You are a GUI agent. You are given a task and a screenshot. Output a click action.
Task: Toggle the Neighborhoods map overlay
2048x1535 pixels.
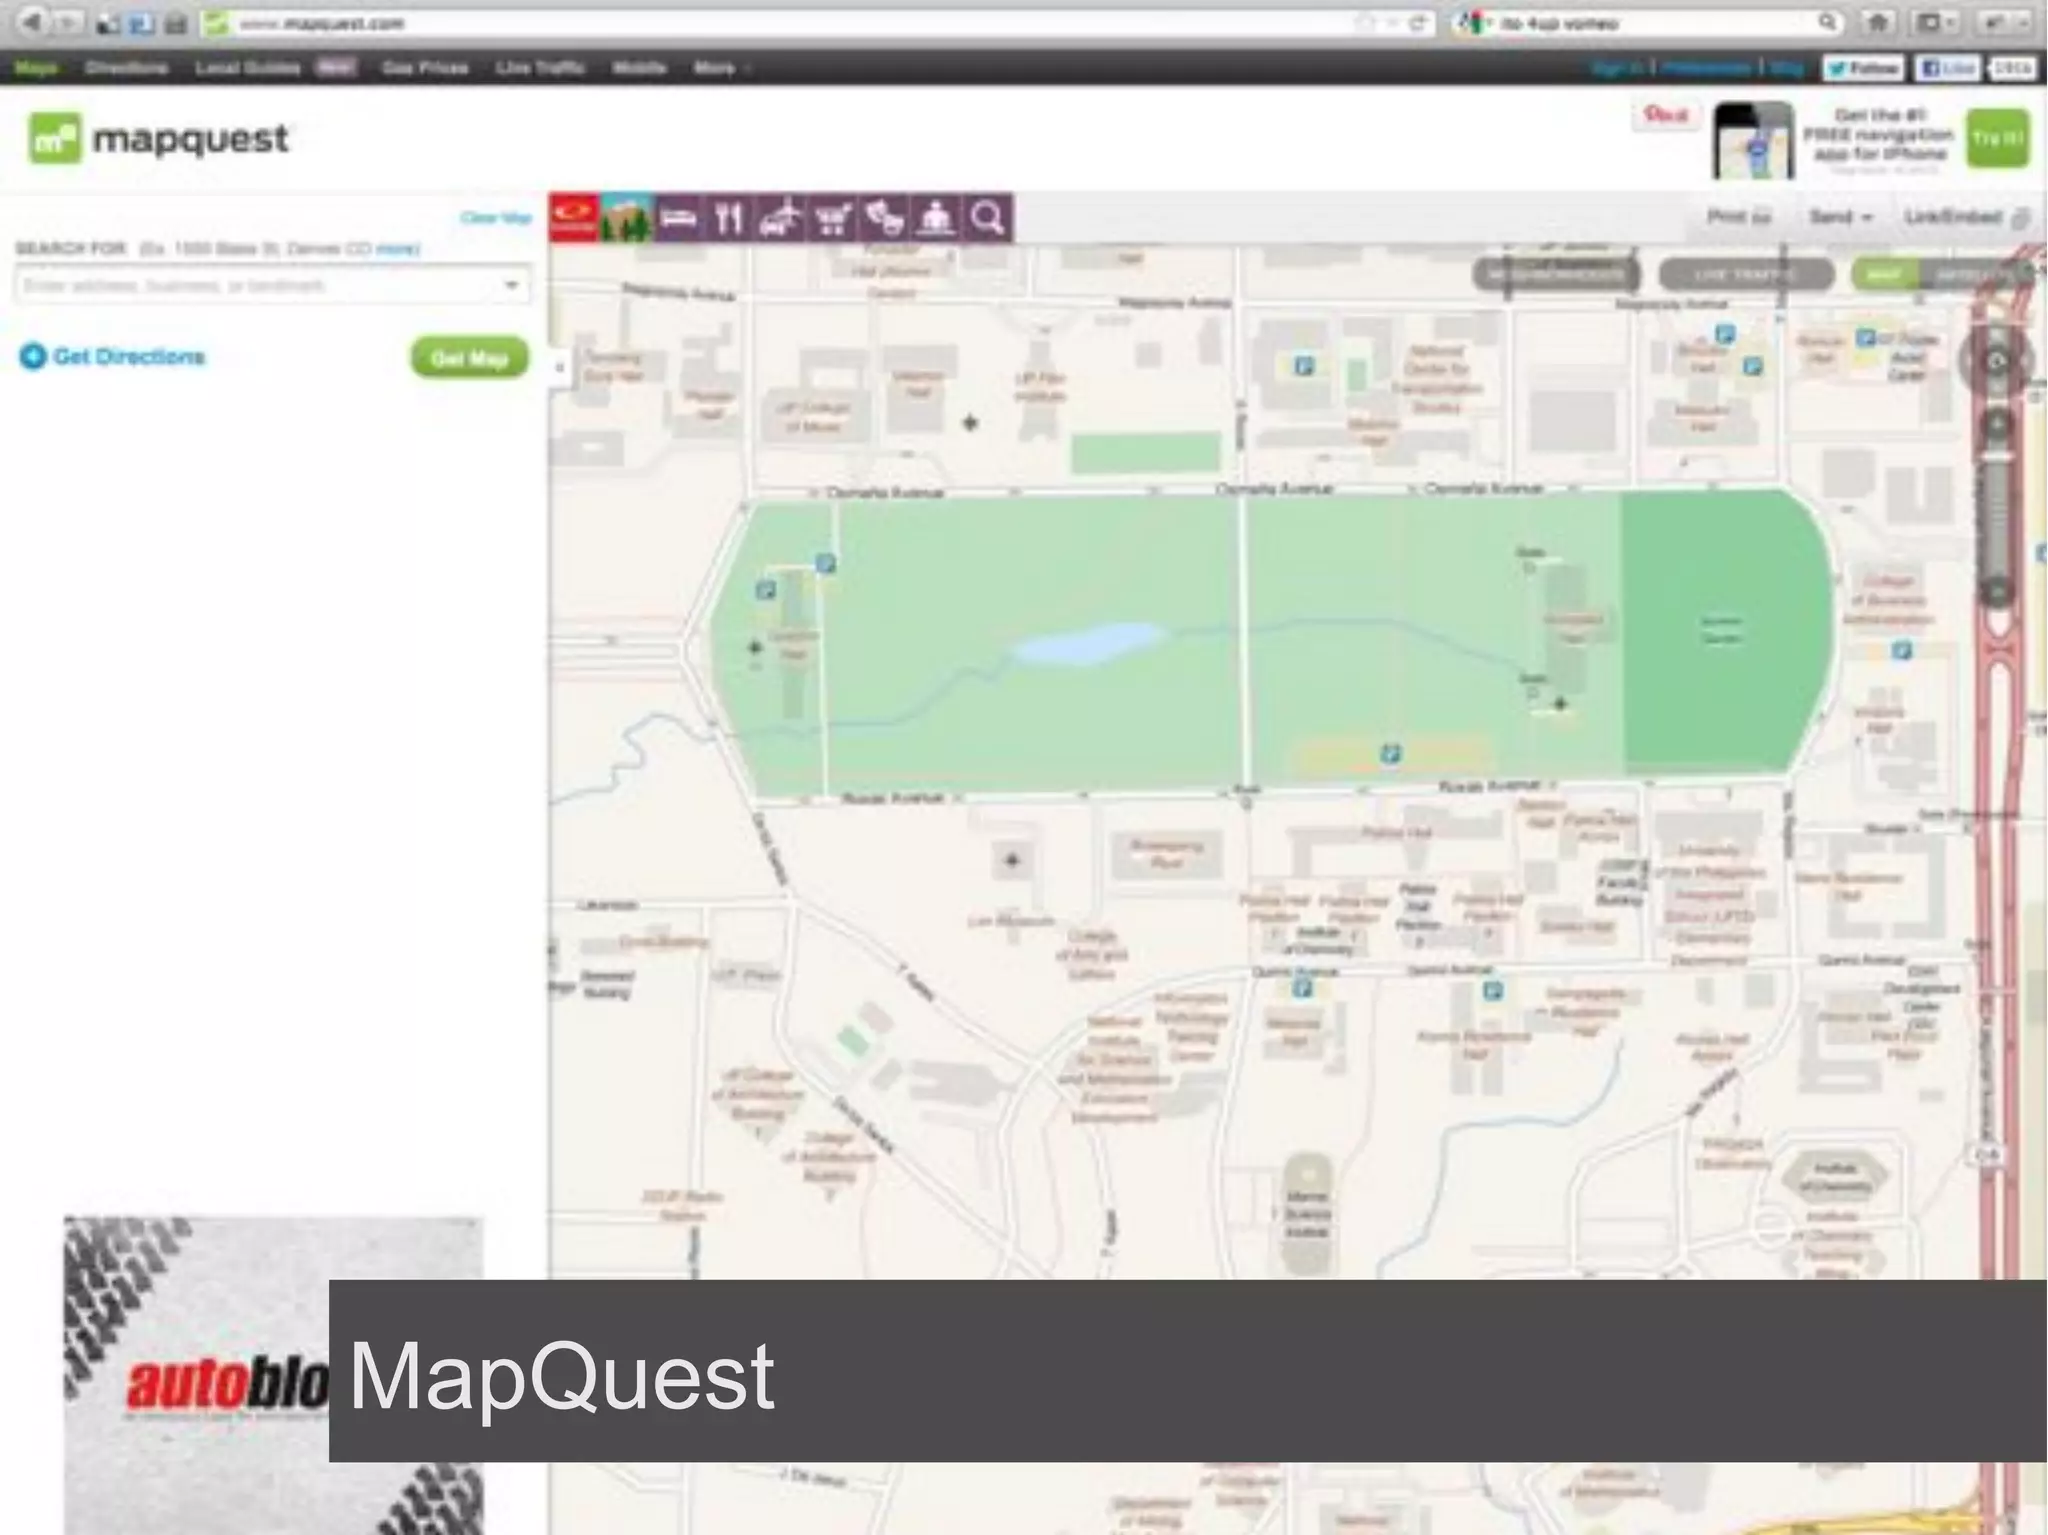(x=1556, y=274)
